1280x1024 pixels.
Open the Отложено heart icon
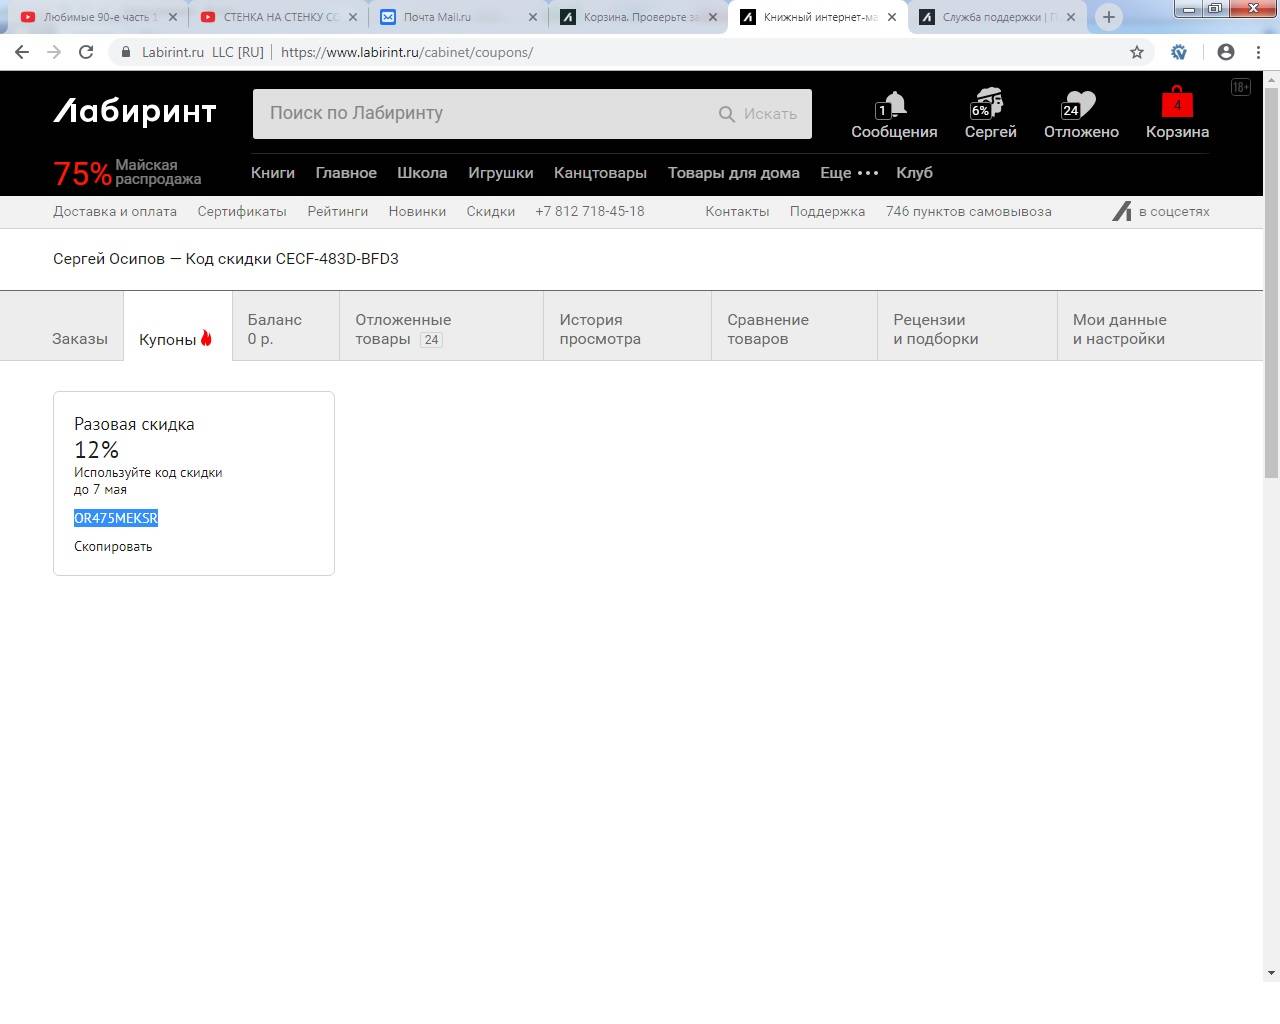[x=1081, y=113]
